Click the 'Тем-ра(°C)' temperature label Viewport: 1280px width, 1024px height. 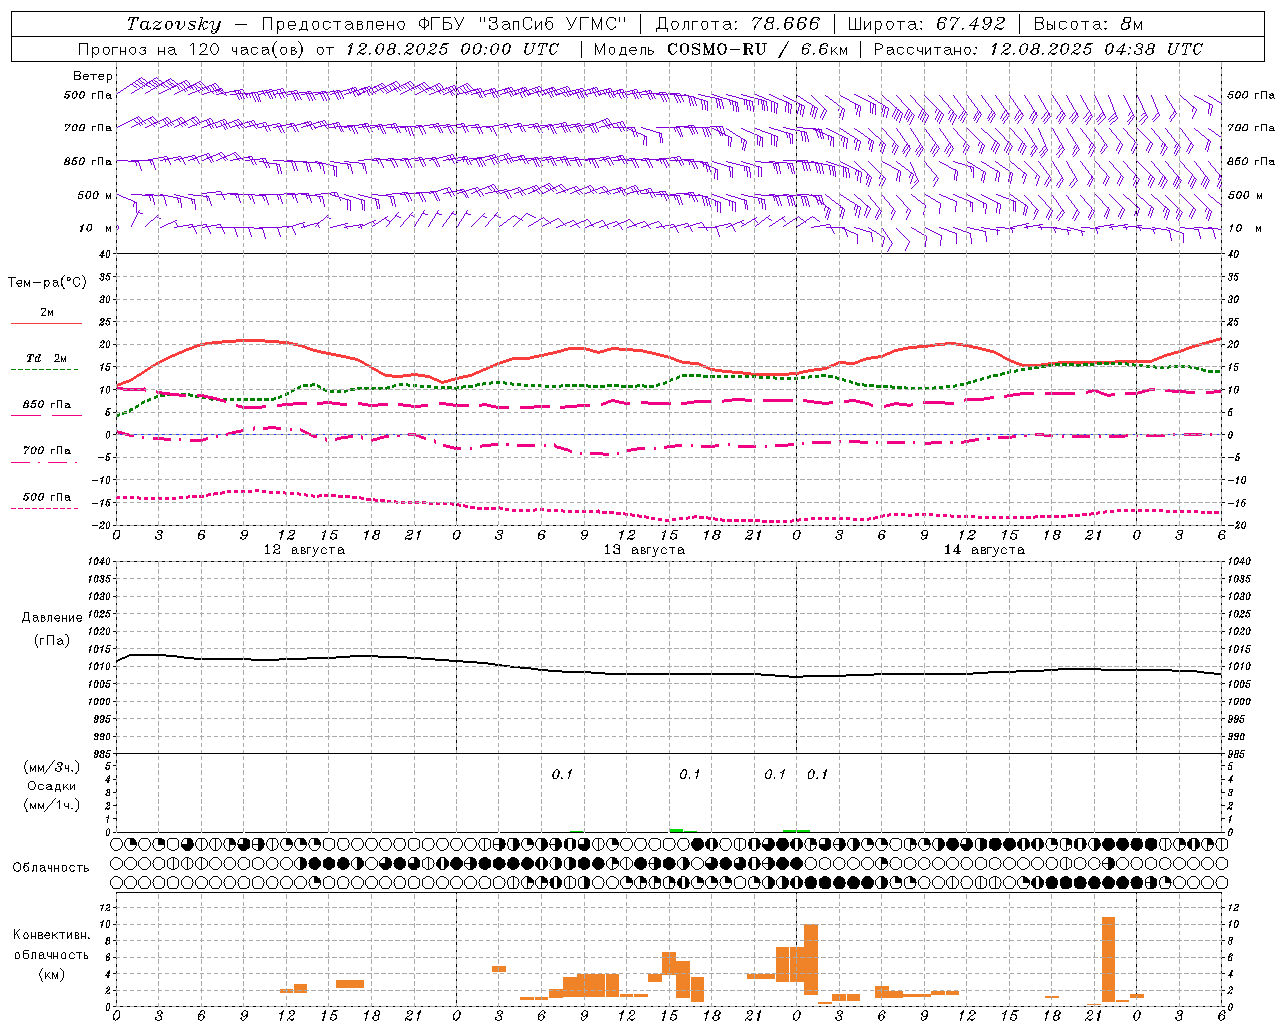tap(47, 283)
